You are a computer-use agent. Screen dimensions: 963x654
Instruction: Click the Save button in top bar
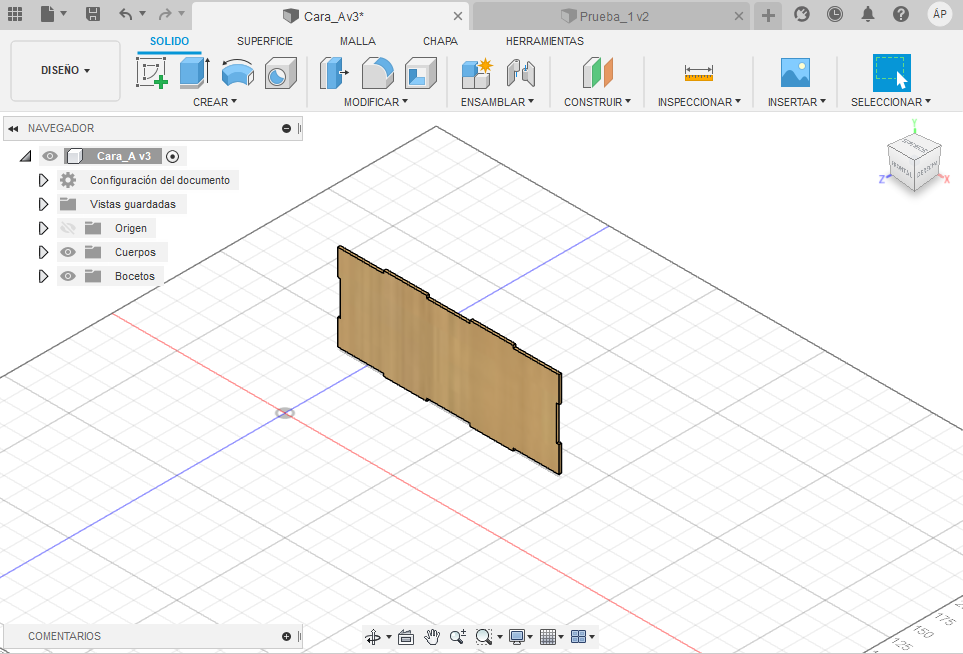pos(93,14)
